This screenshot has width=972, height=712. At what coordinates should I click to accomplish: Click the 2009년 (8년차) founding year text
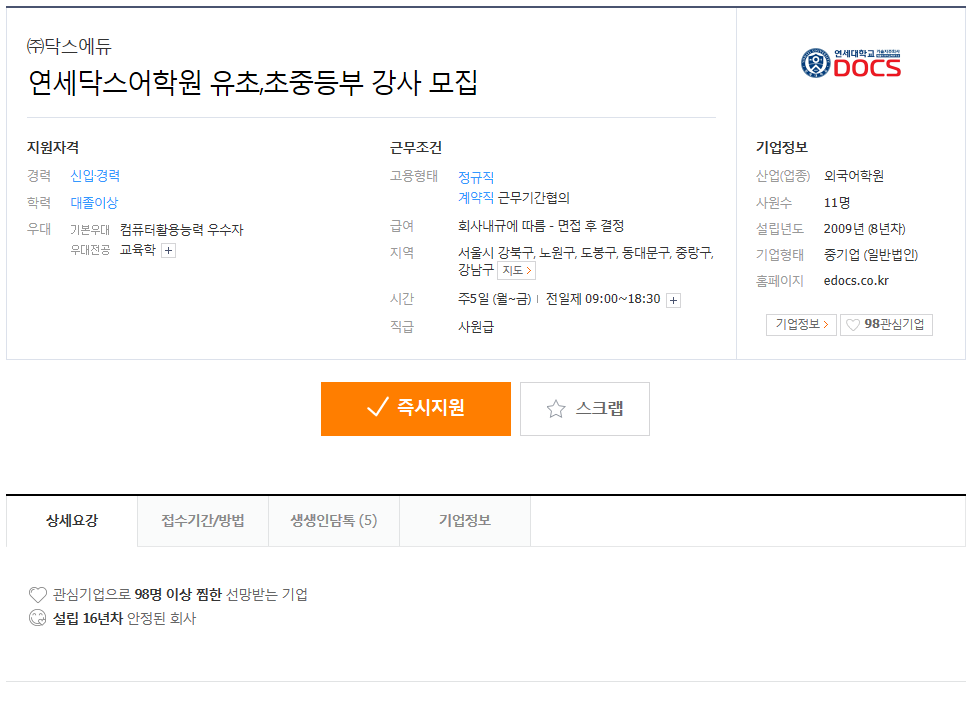click(x=864, y=229)
